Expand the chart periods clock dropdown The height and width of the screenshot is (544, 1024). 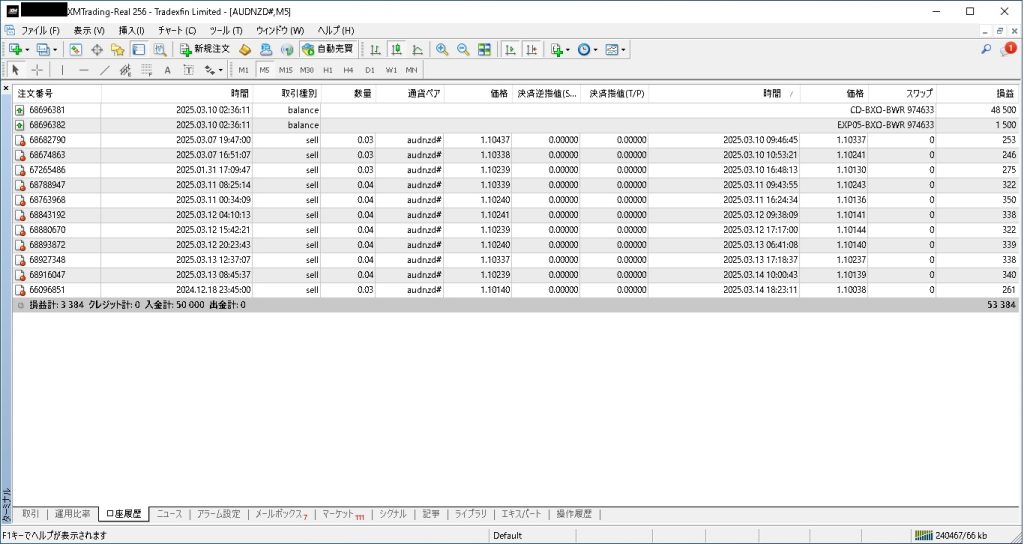pos(596,49)
